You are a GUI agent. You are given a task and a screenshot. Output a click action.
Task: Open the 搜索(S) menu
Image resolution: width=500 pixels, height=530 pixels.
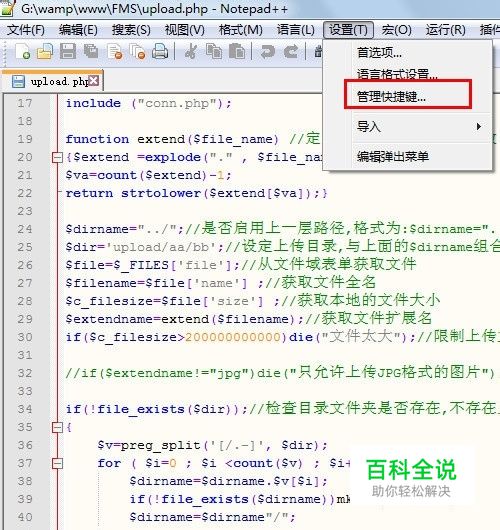(131, 30)
